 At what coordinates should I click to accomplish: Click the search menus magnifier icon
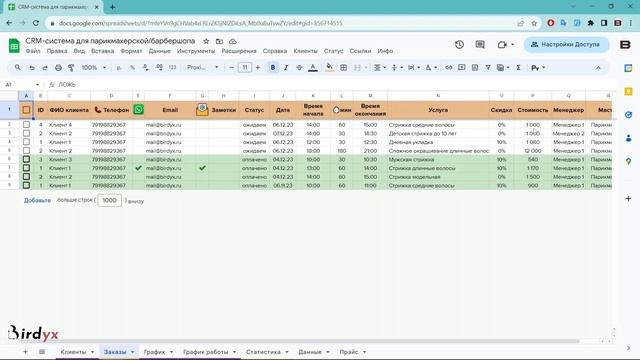click(x=17, y=67)
